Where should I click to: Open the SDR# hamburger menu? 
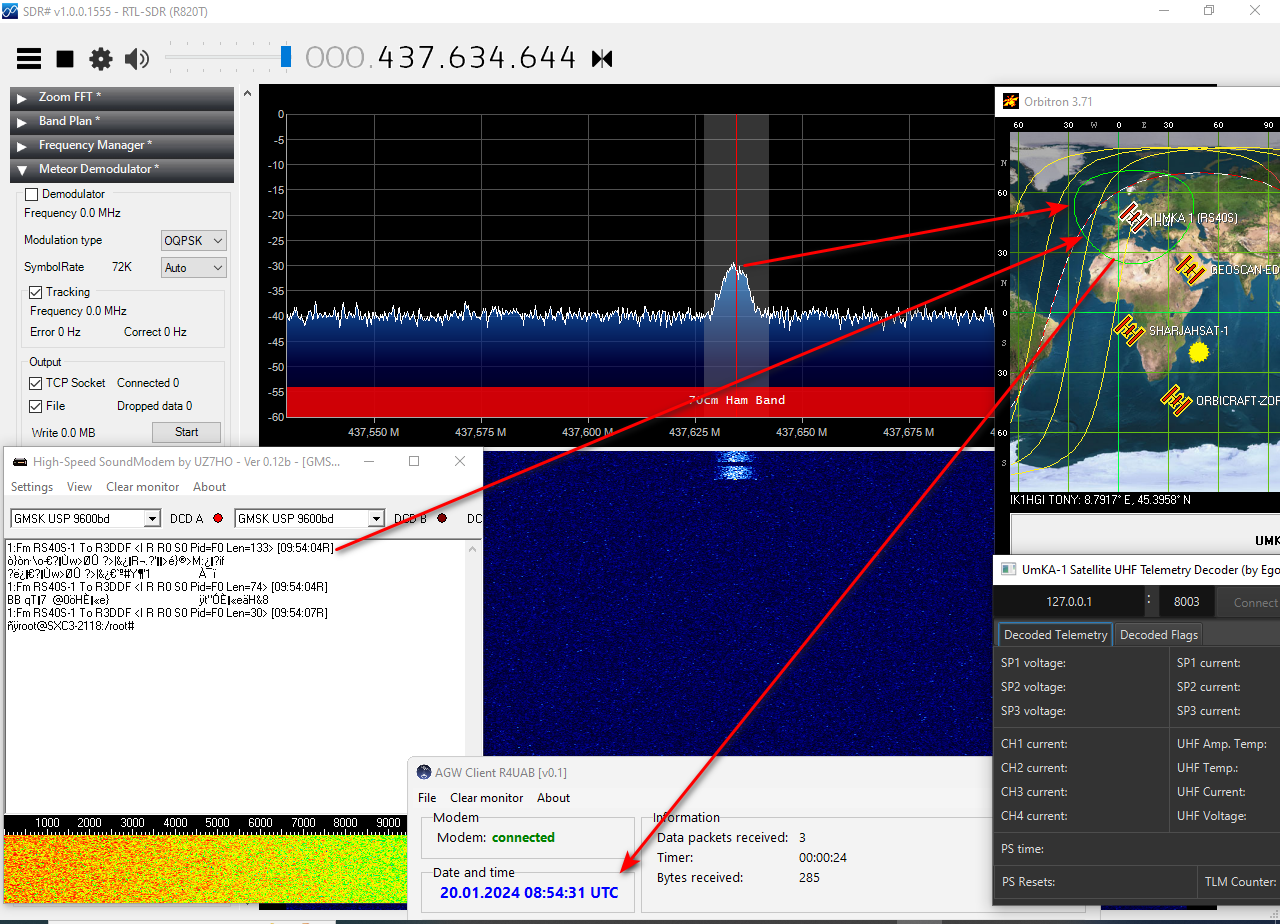point(29,59)
